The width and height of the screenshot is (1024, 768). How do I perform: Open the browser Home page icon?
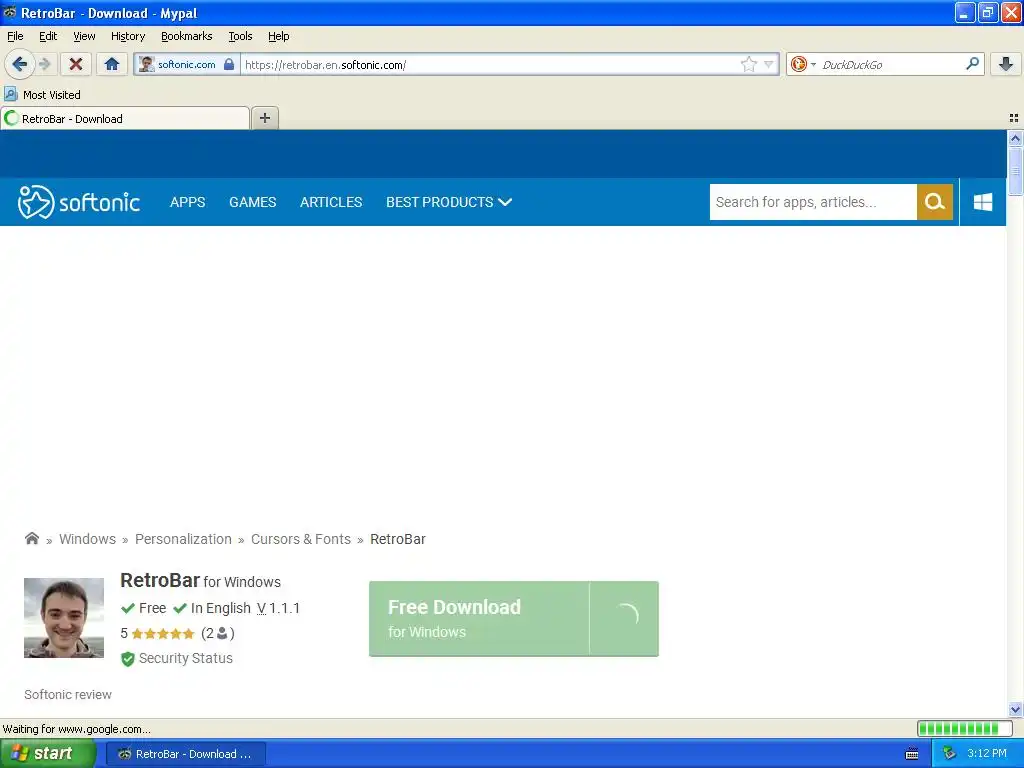pos(112,64)
